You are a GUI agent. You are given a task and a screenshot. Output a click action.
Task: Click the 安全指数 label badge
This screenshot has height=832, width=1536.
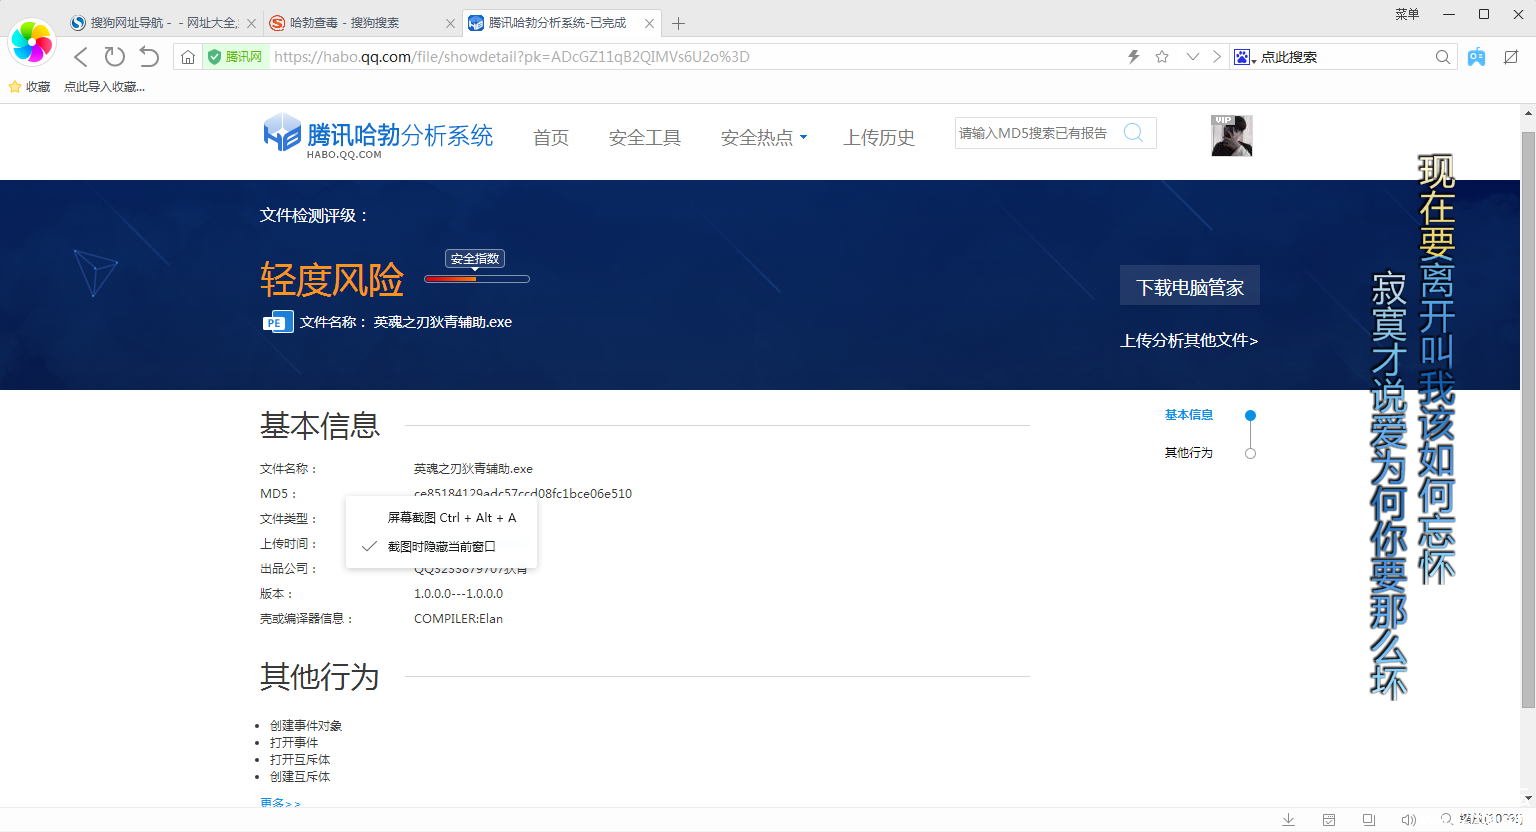pyautogui.click(x=475, y=259)
